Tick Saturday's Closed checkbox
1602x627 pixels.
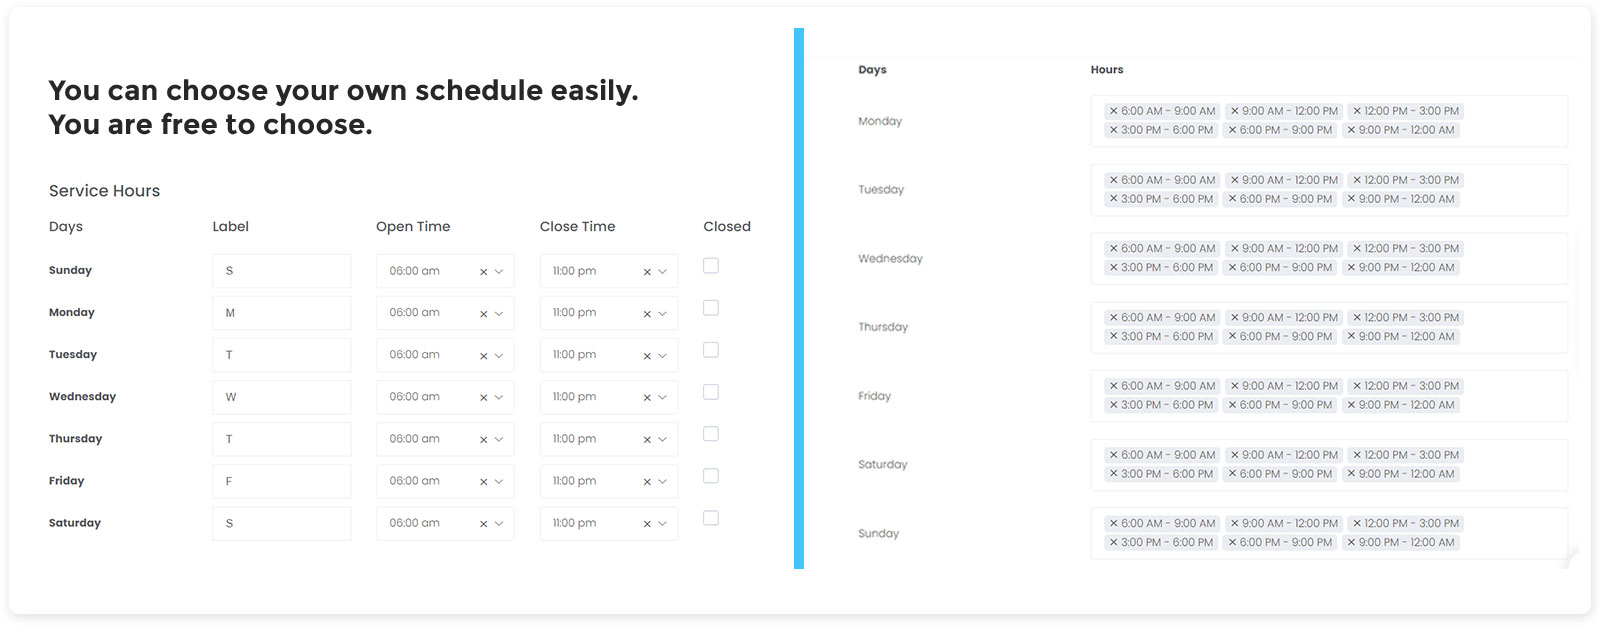pos(711,518)
